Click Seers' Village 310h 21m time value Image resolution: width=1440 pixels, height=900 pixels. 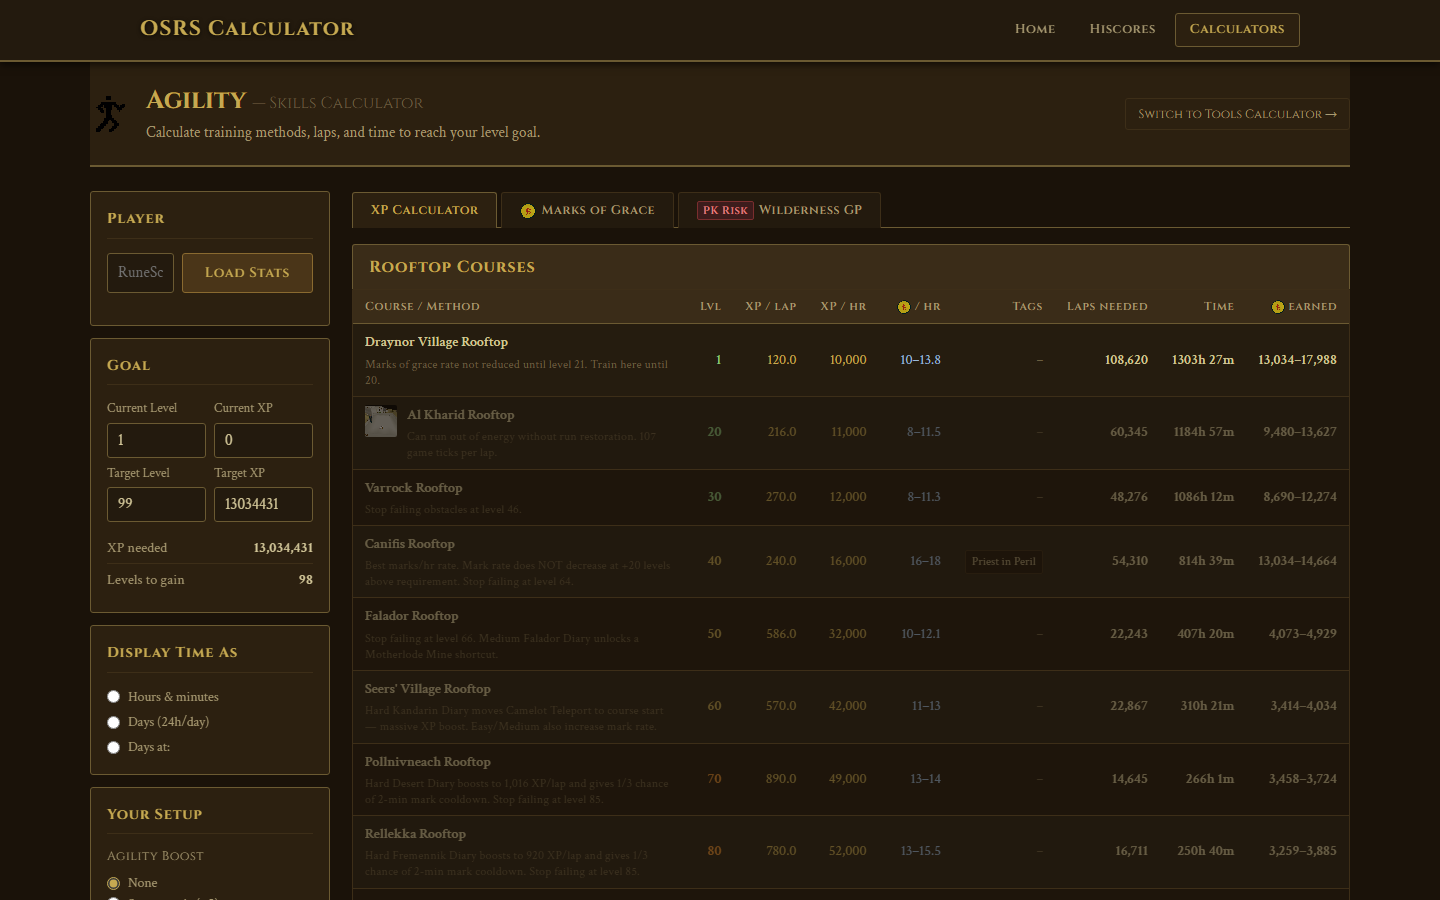(x=1207, y=706)
